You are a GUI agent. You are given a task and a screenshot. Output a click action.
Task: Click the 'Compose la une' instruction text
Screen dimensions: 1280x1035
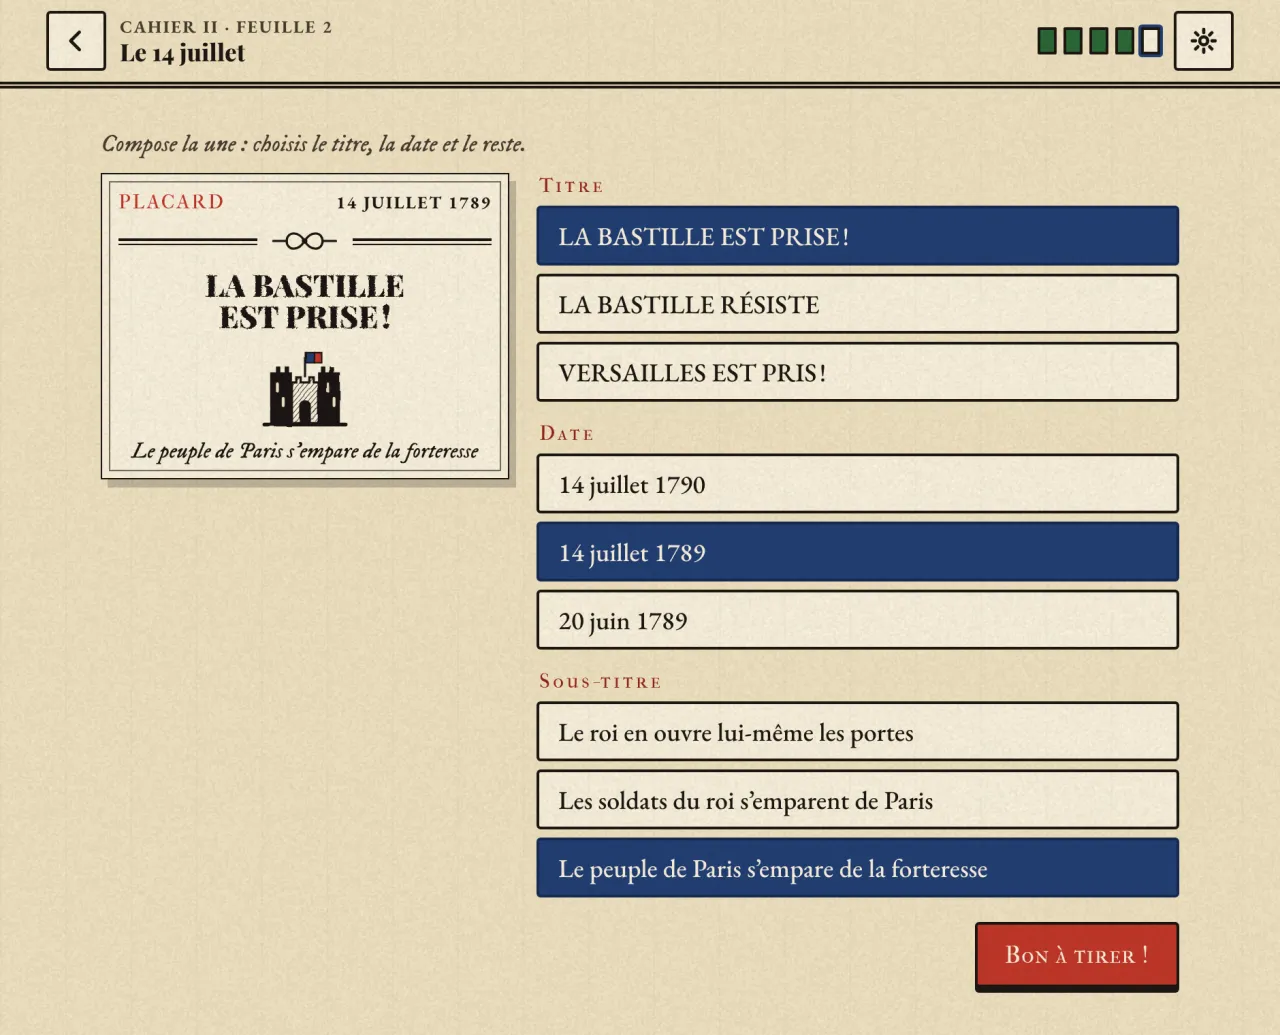point(314,145)
